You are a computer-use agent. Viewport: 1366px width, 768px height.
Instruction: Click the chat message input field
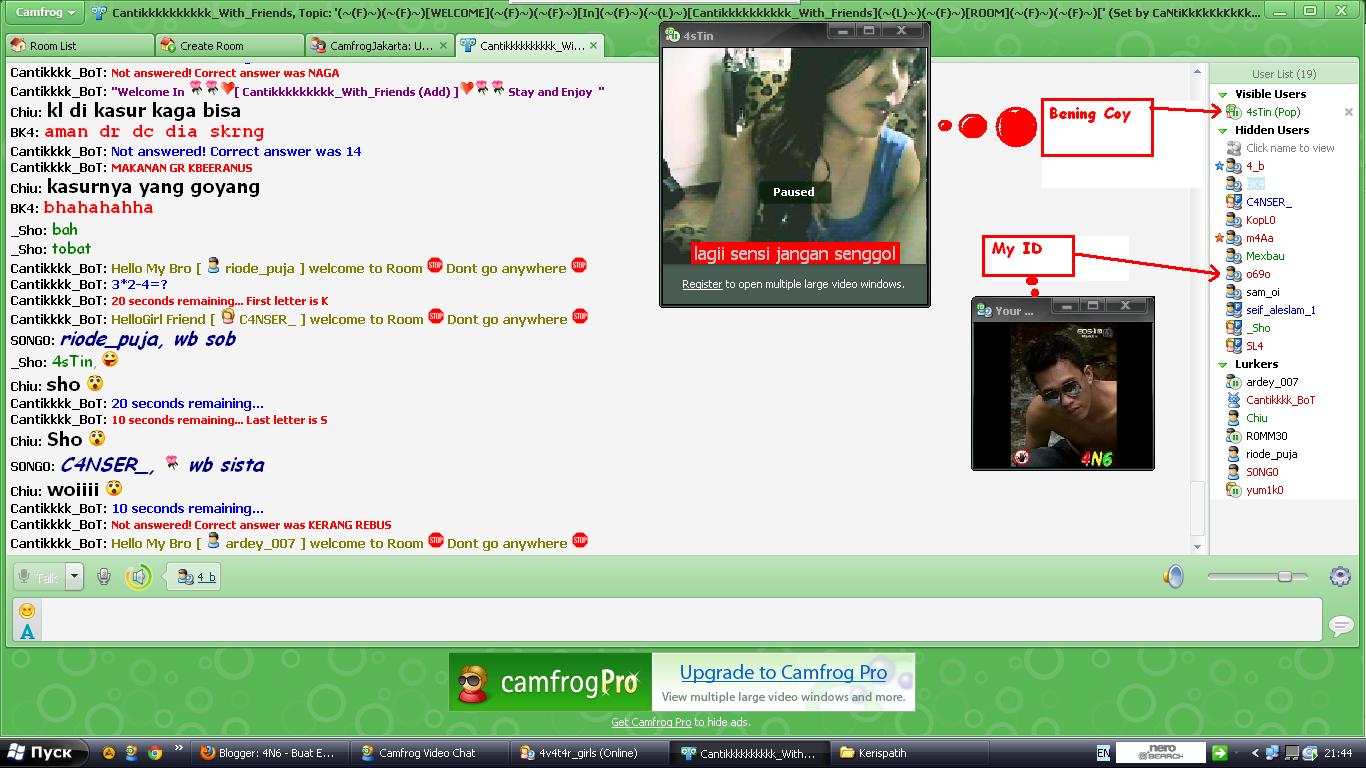click(x=682, y=620)
